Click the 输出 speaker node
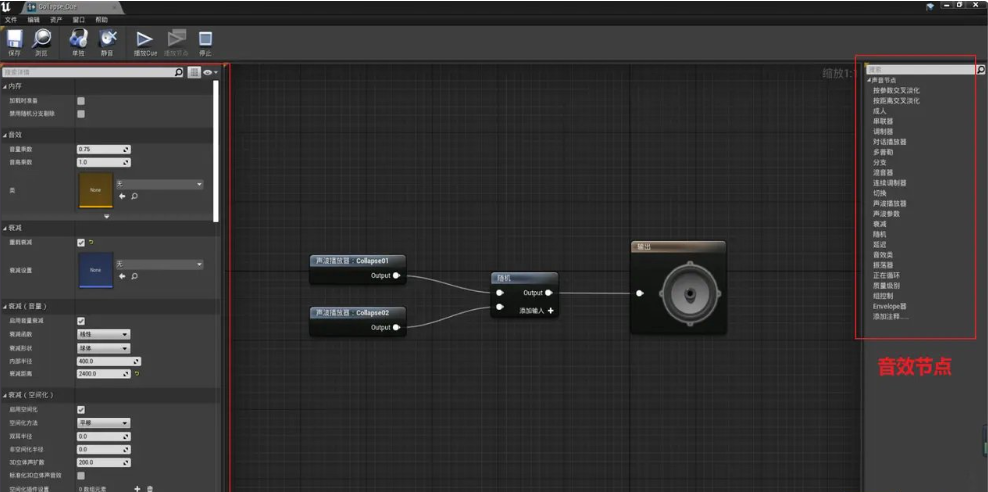Screen dimensions: 988x492 click(x=678, y=287)
